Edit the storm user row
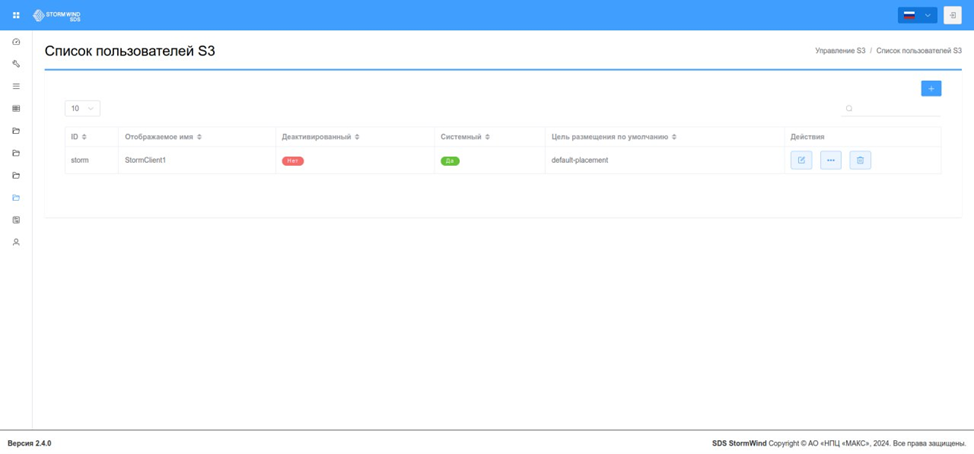Viewport: 974px width, 454px height. pyautogui.click(x=801, y=160)
